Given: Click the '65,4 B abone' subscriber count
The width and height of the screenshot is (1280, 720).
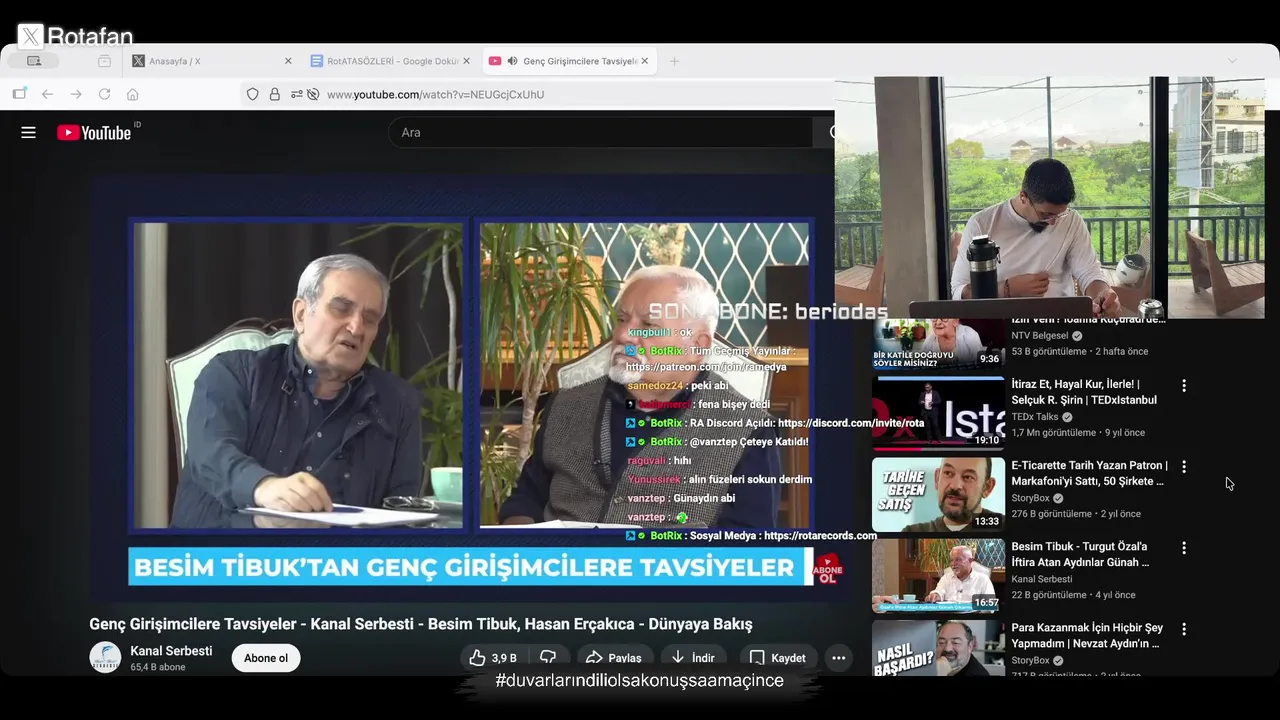Looking at the screenshot, I should (x=158, y=667).
